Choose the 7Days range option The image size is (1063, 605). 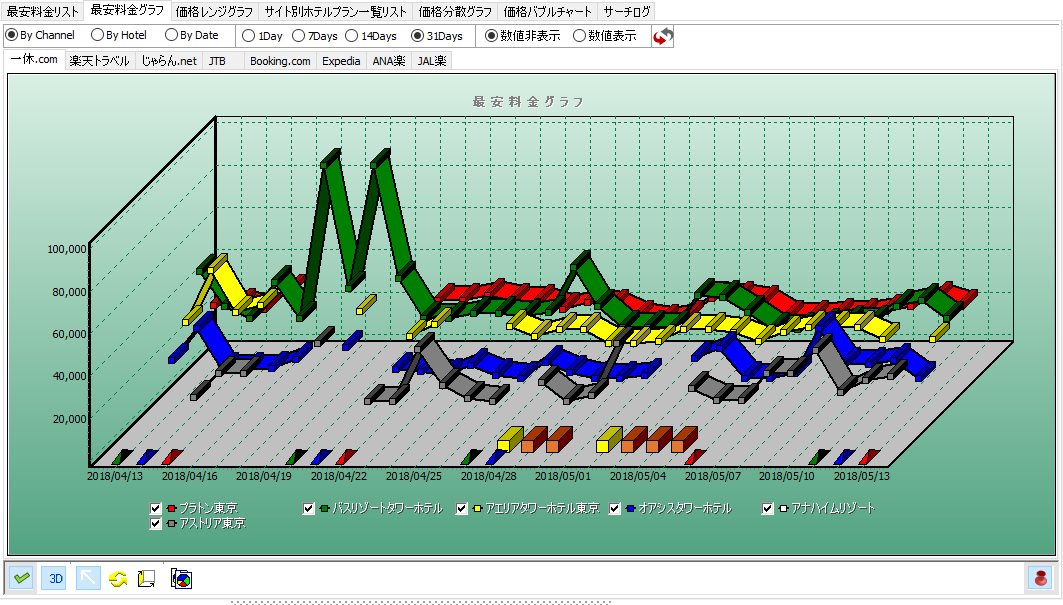click(x=298, y=36)
